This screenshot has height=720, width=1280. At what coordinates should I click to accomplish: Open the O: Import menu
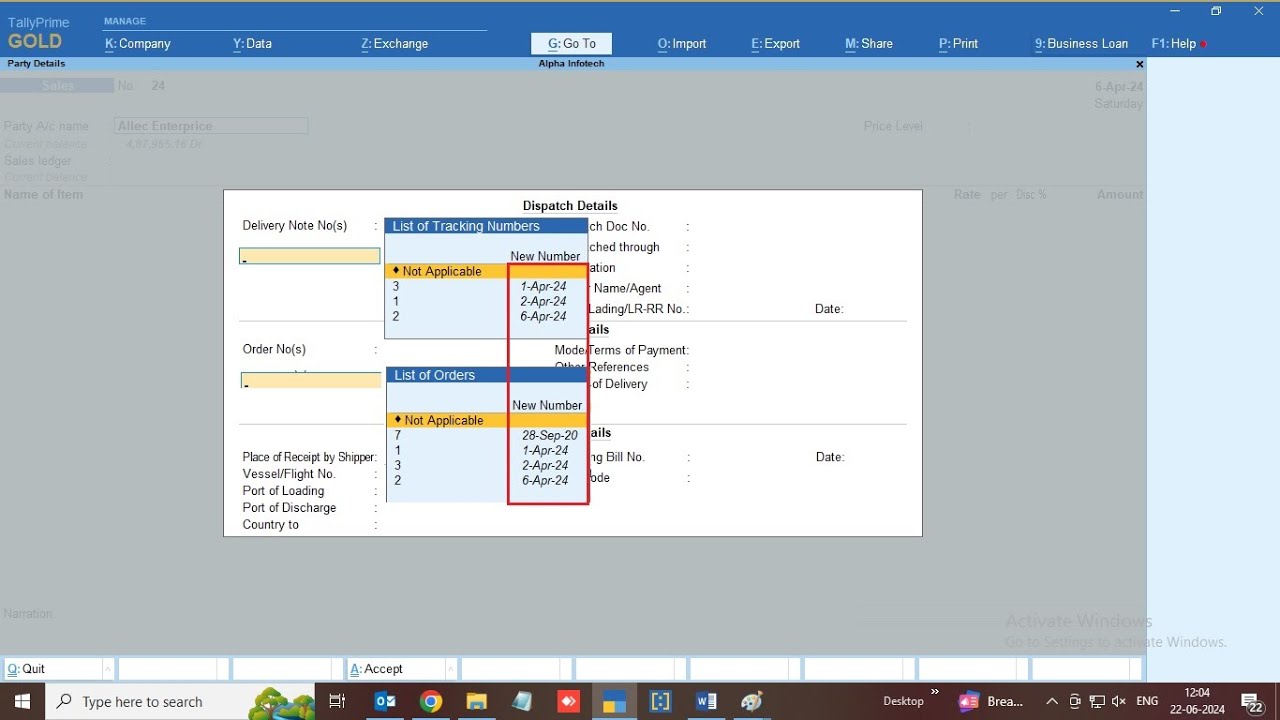682,44
